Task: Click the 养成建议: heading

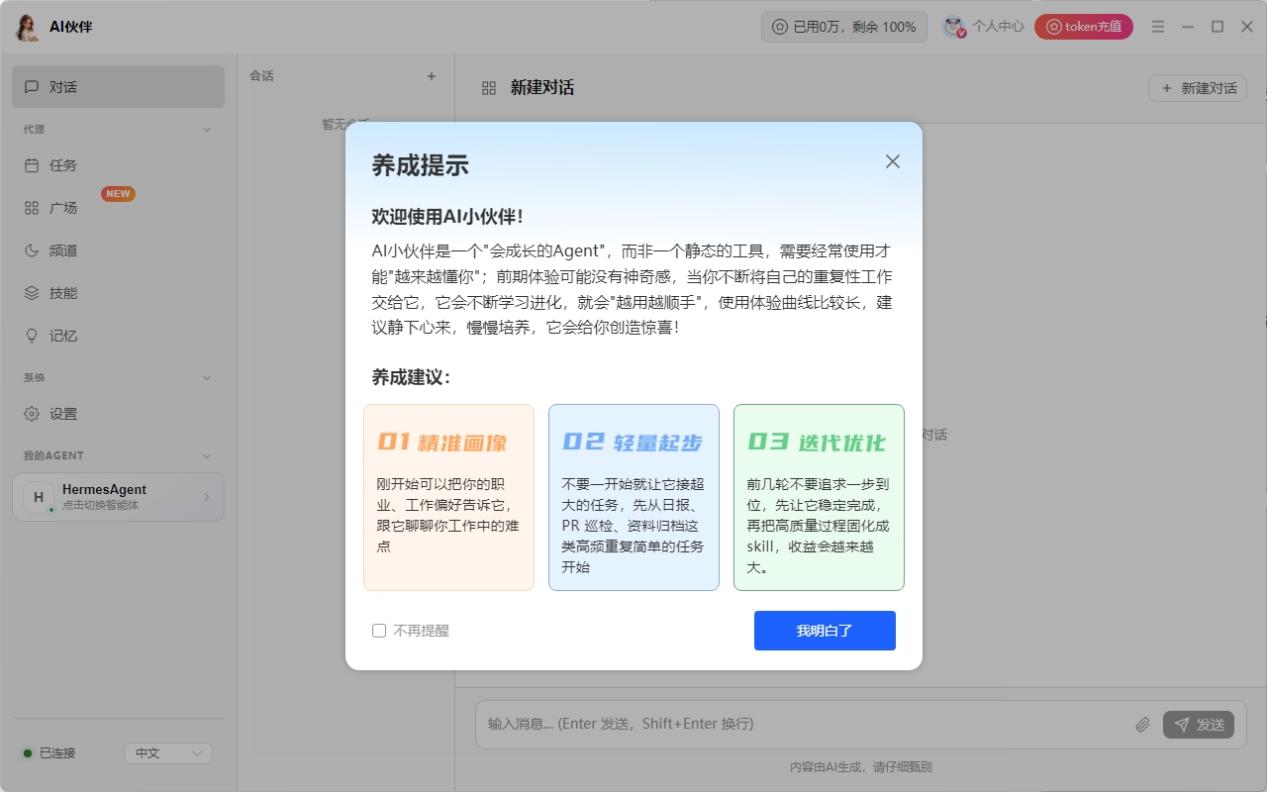Action: click(411, 377)
